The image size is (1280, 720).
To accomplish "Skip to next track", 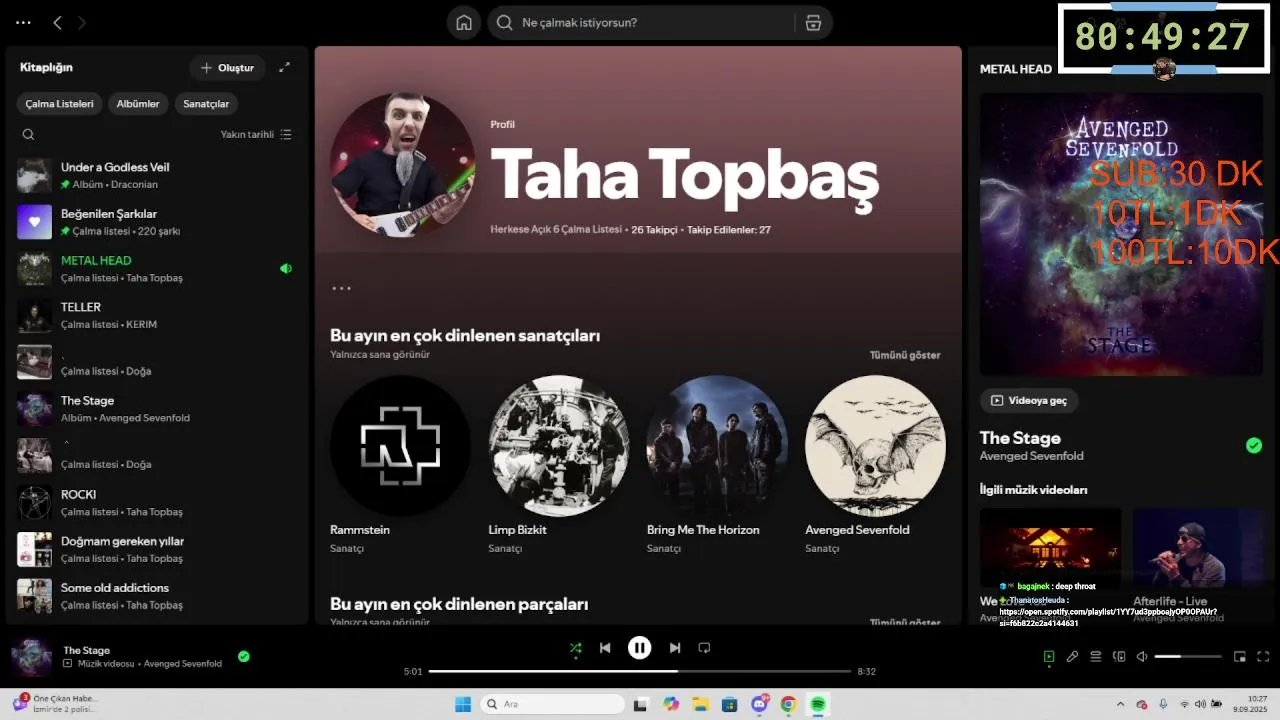I will (x=675, y=648).
